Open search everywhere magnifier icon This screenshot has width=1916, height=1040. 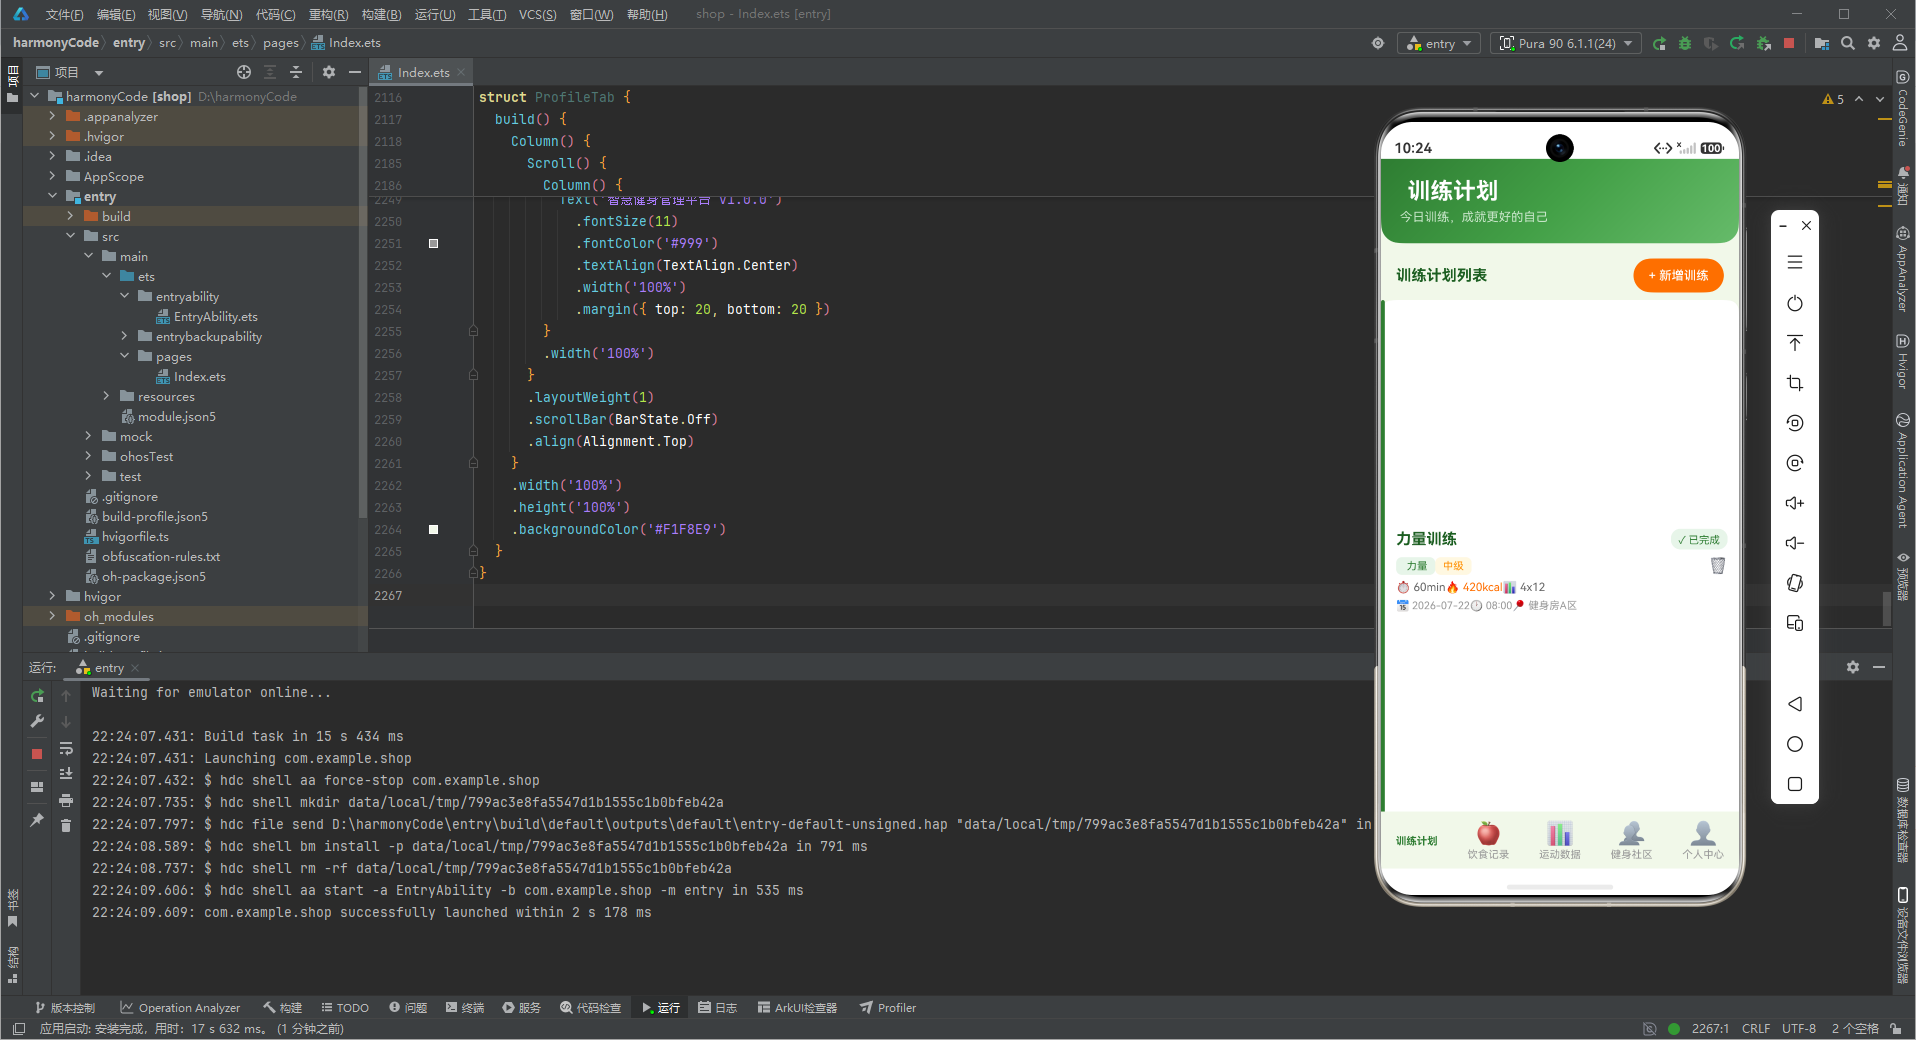point(1848,43)
